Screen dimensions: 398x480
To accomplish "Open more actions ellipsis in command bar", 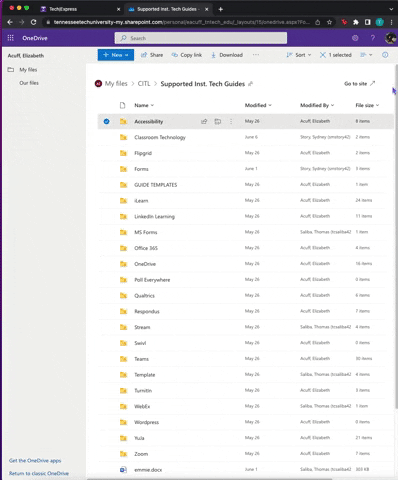I will coord(256,55).
